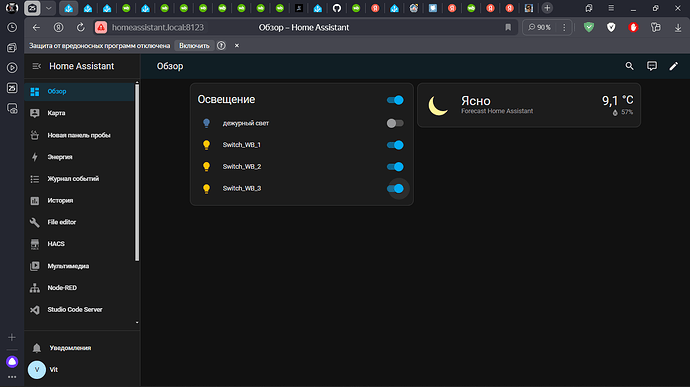Open the browser downloads icon

[678, 27]
